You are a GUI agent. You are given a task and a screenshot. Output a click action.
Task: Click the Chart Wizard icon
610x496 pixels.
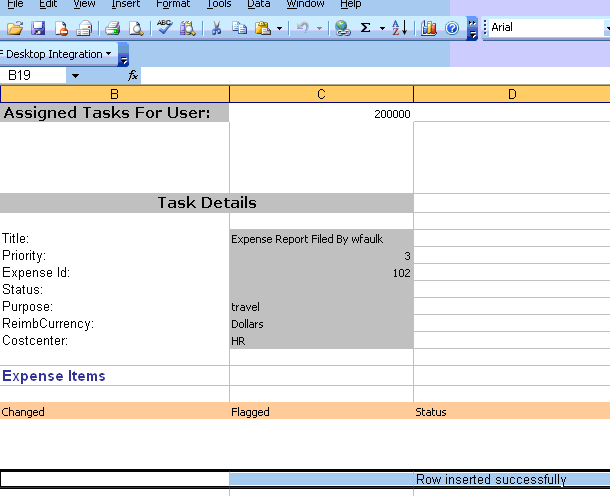click(x=429, y=28)
